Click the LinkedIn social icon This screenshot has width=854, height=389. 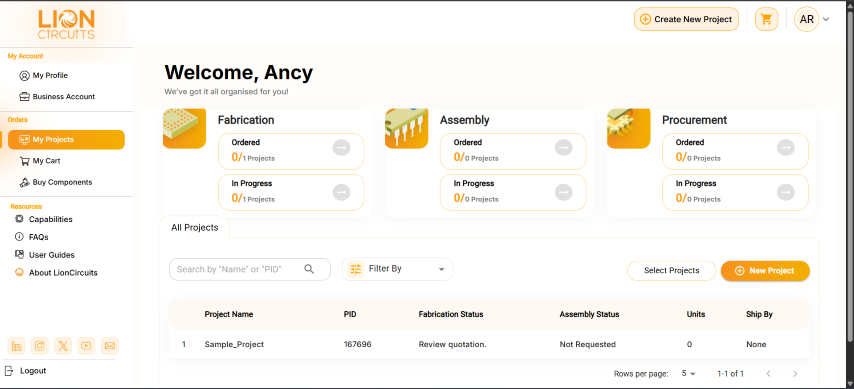tap(16, 346)
